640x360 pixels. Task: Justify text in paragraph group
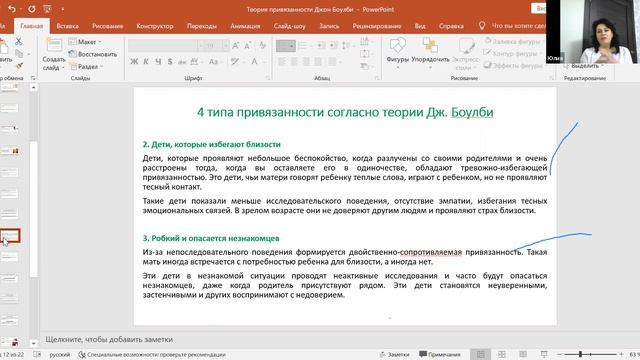[318, 62]
